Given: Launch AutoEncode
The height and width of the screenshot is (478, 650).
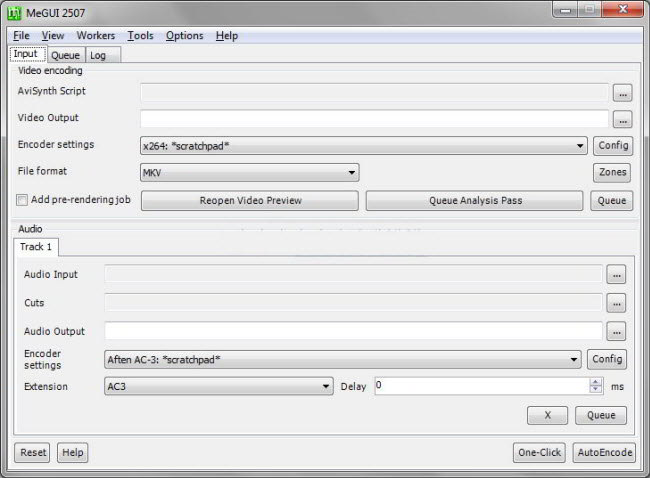Looking at the screenshot, I should (x=604, y=452).
